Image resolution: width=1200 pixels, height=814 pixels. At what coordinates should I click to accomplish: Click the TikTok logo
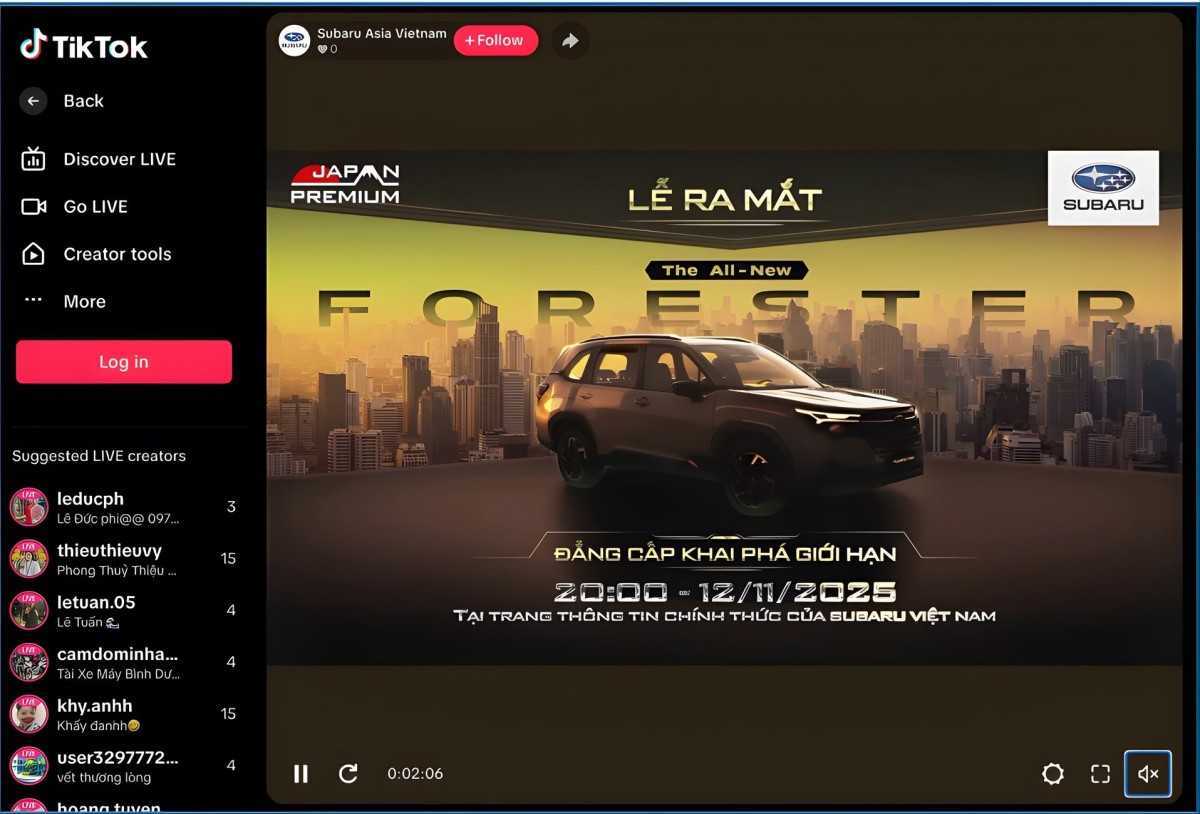83,45
